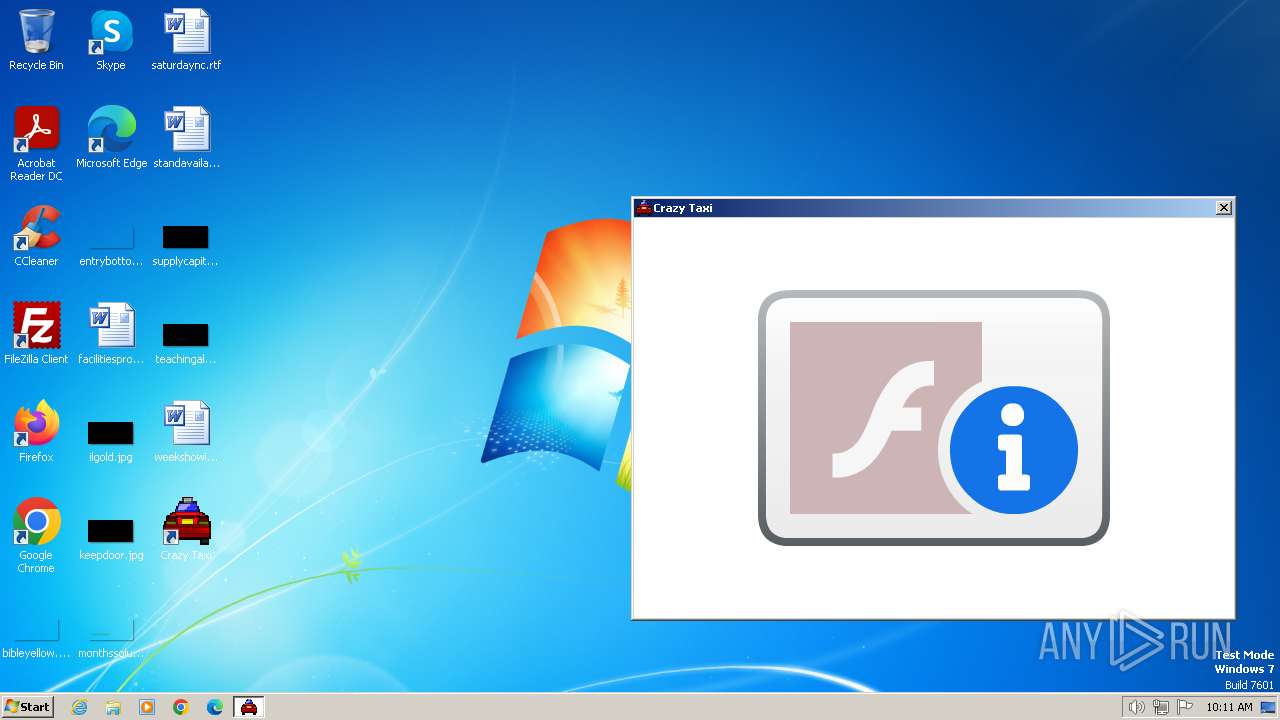Open the Recycle Bin desktop icon

[36, 40]
